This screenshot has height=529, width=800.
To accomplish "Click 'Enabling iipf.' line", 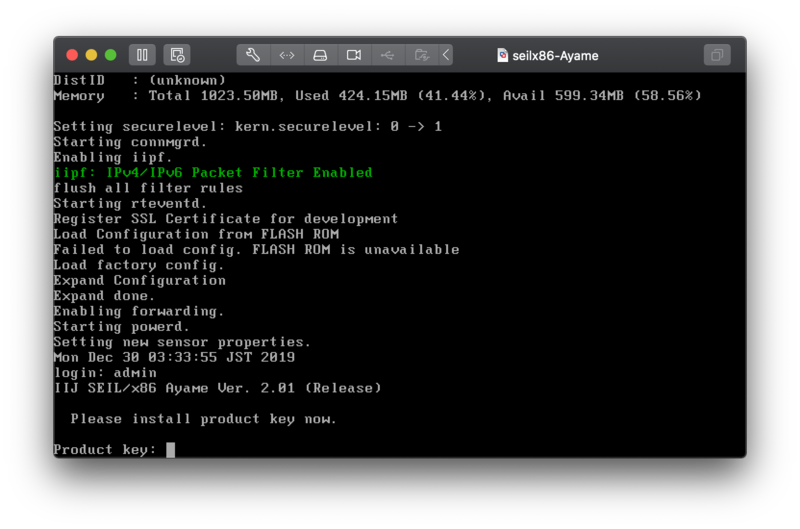I will coord(113,157).
